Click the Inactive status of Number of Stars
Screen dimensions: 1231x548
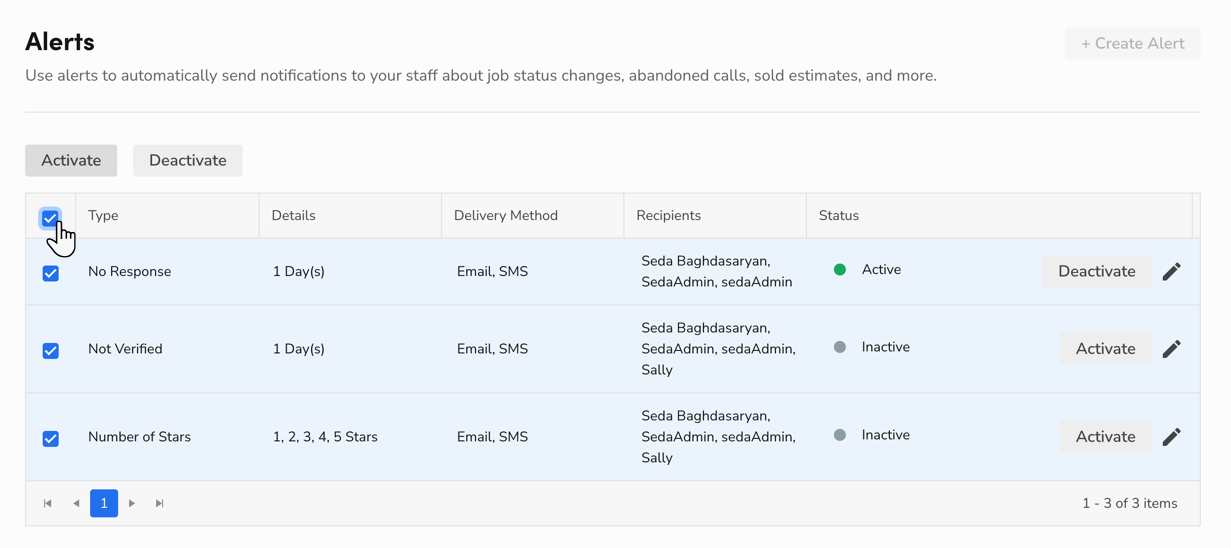click(x=871, y=435)
